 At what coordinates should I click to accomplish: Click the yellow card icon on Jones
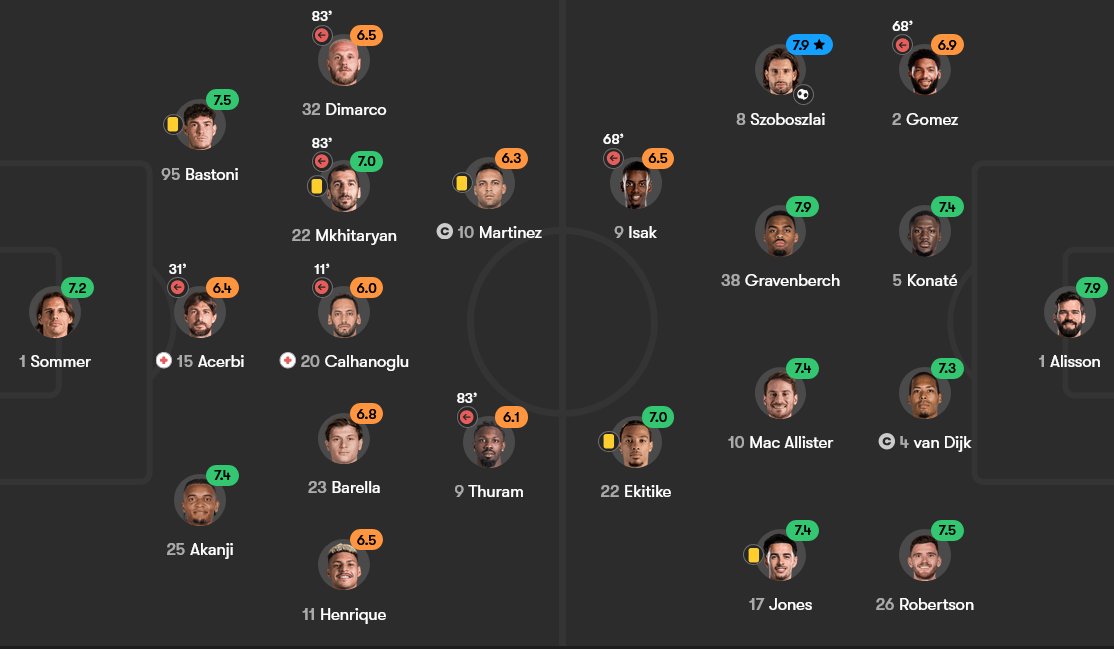point(752,554)
